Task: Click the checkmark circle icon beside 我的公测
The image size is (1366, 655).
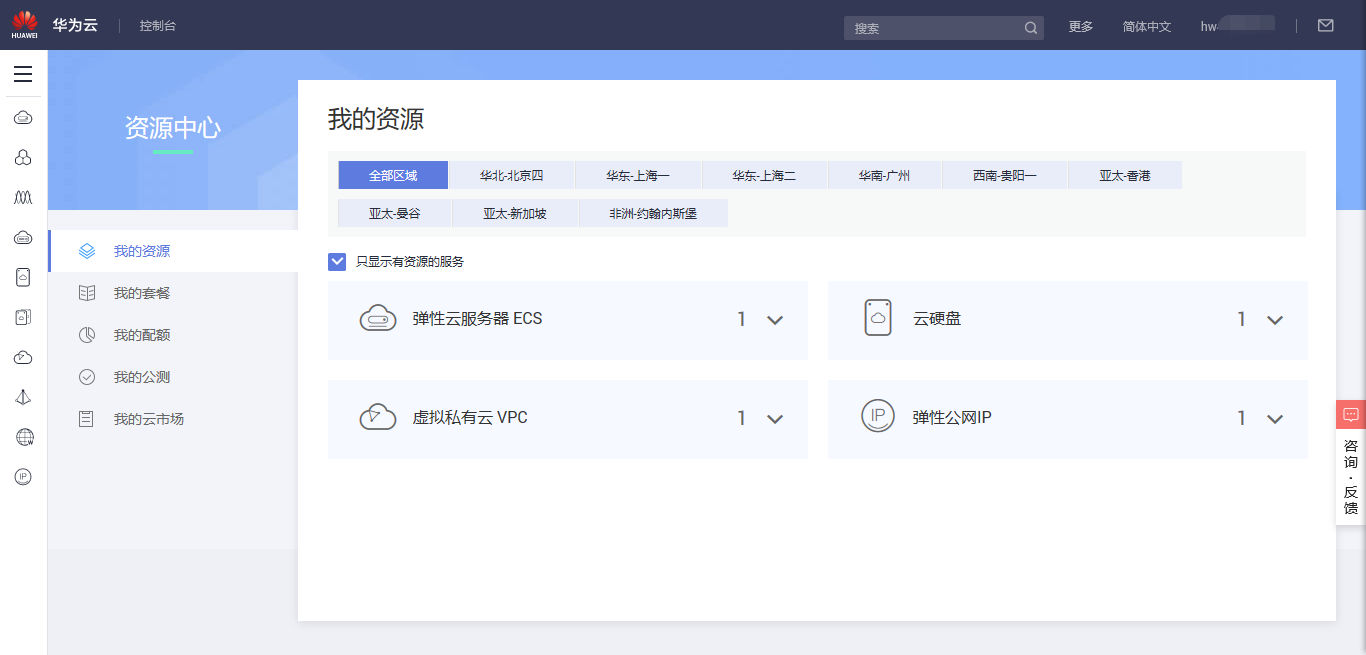Action: 87,377
